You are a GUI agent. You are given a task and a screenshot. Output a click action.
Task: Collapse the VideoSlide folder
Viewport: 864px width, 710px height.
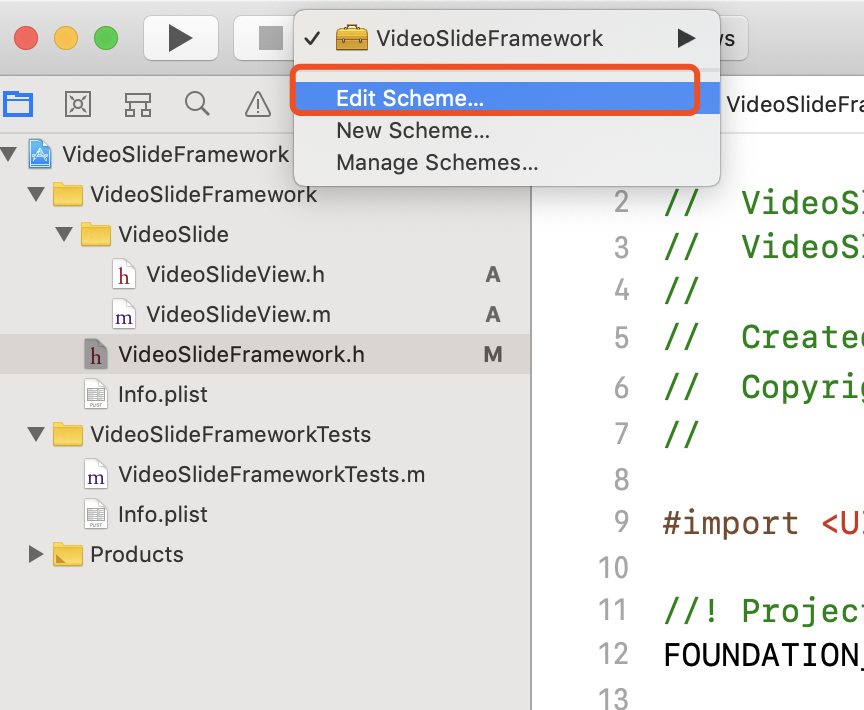(64, 234)
